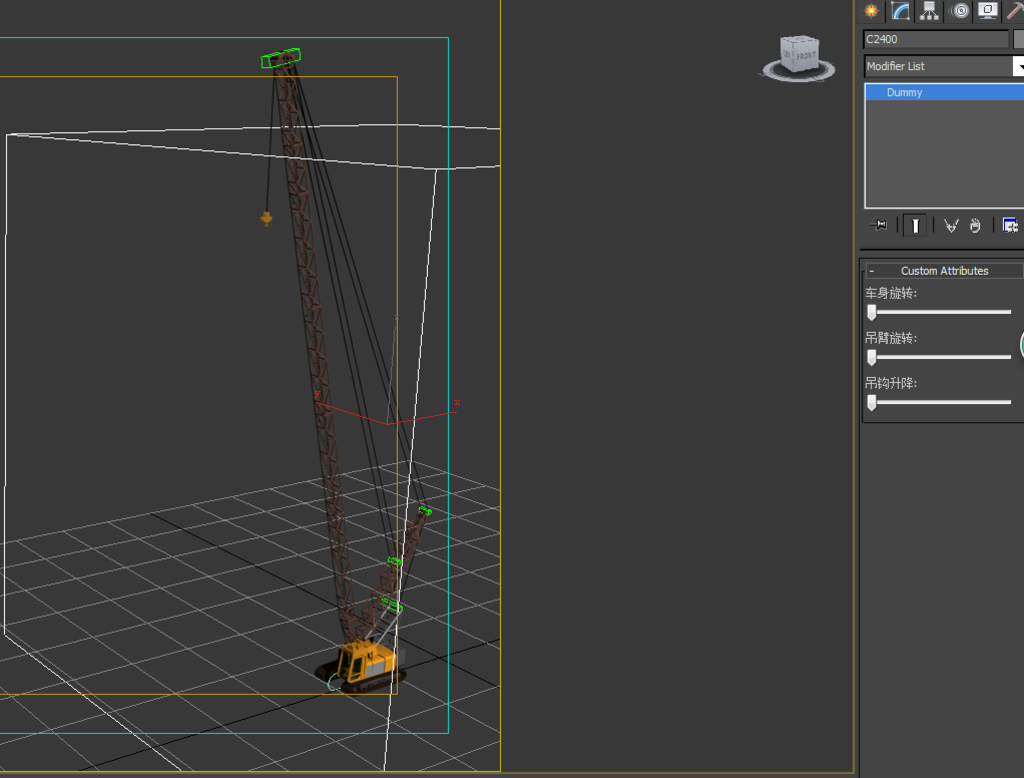Toggle Show End Result button

[x=914, y=226]
